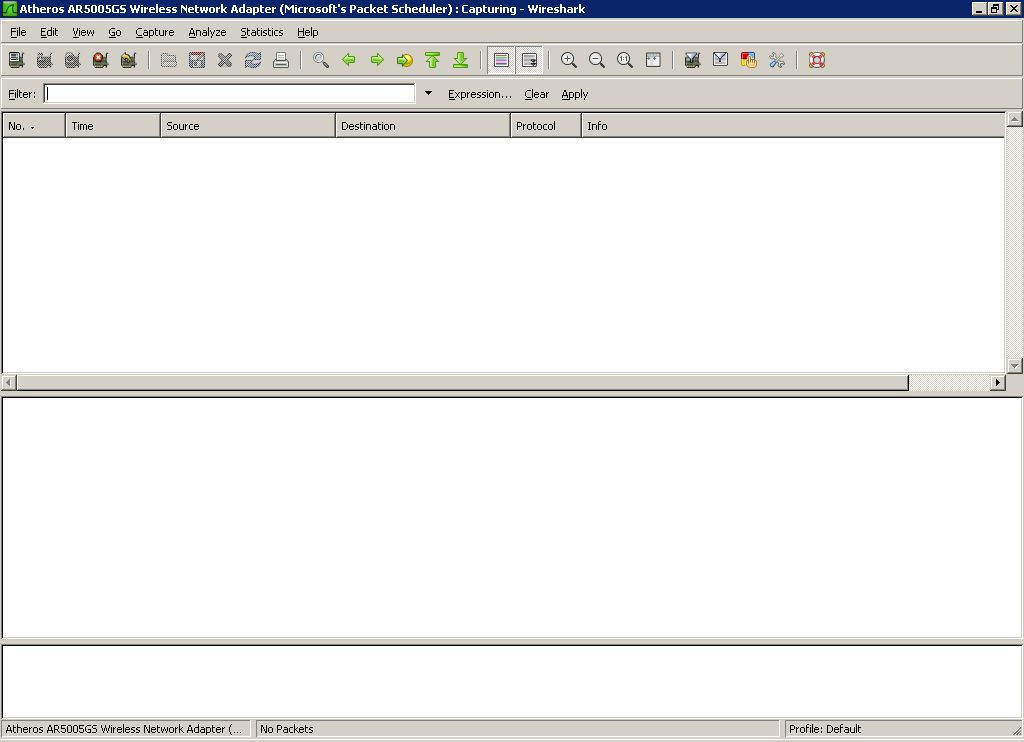
Task: Start a new live capture icon
Action: tap(72, 60)
